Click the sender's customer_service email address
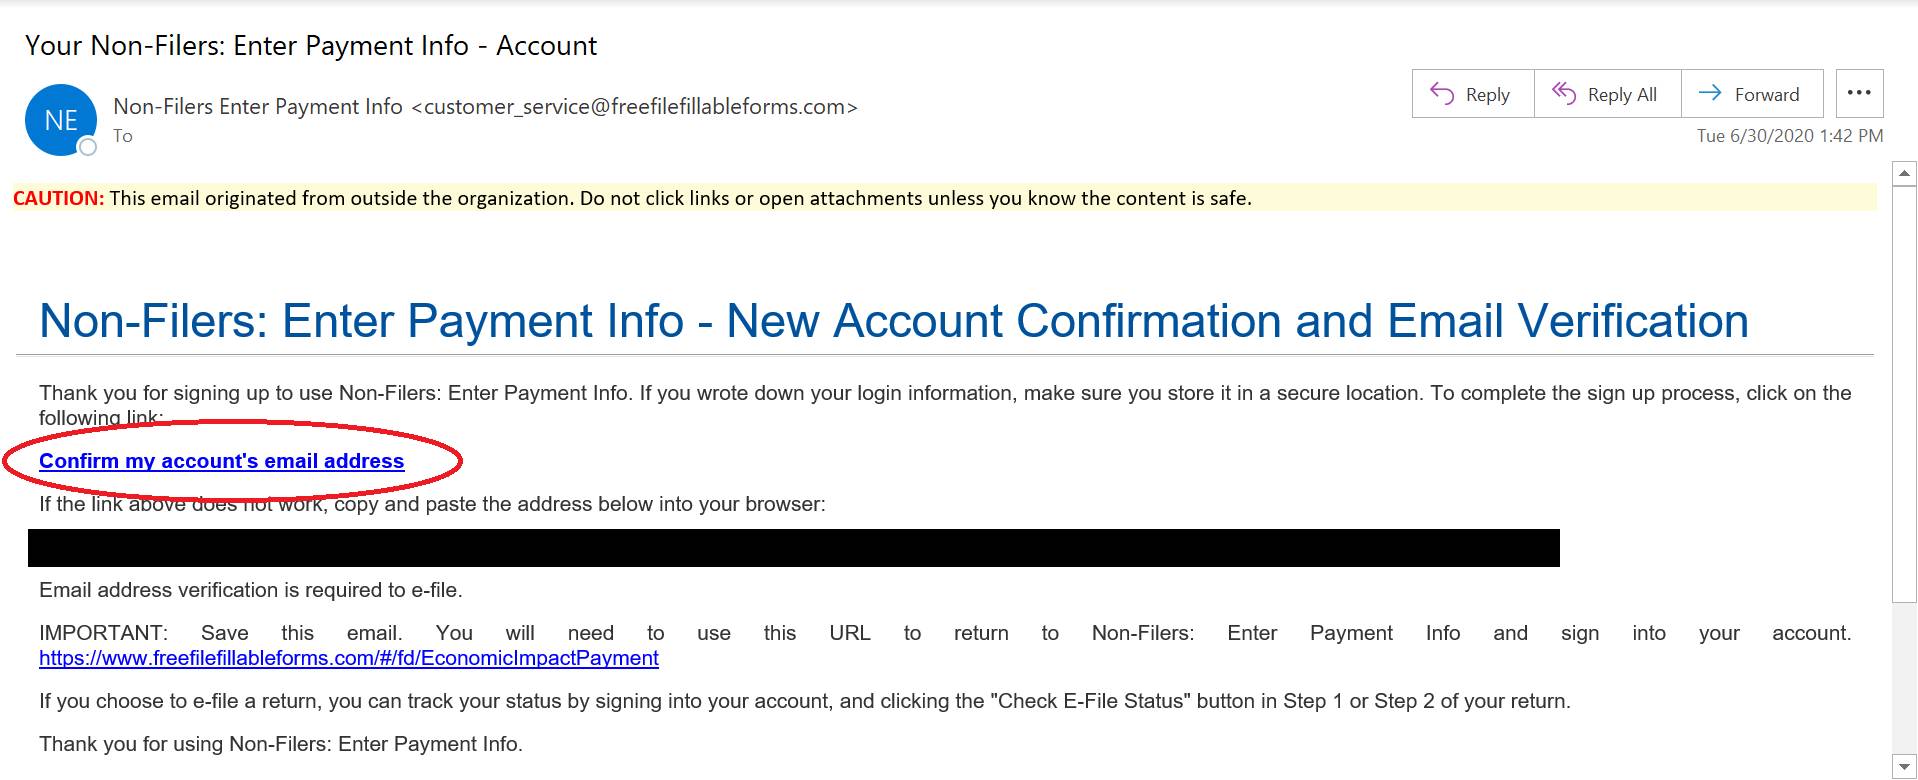 (x=640, y=107)
